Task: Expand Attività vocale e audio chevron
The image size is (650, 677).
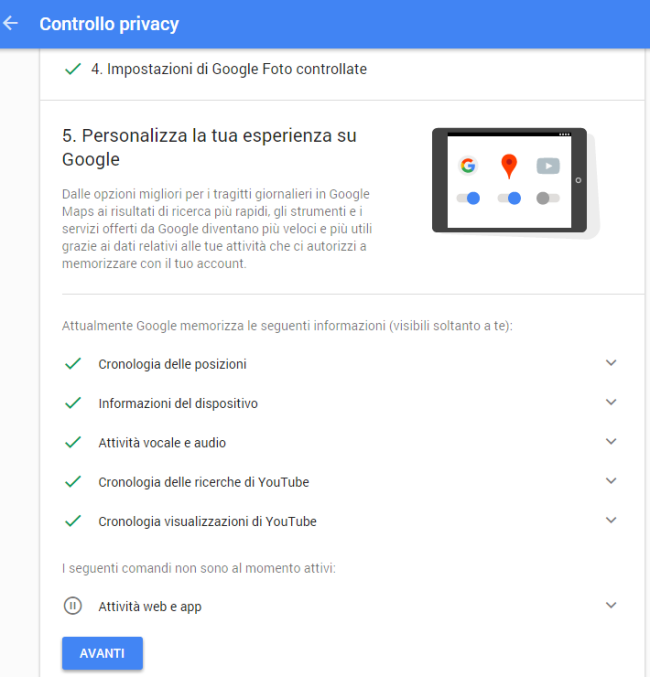Action: 611,441
